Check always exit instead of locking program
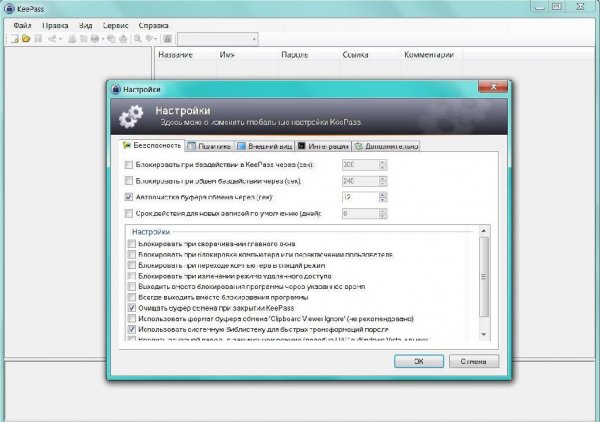 [132, 297]
